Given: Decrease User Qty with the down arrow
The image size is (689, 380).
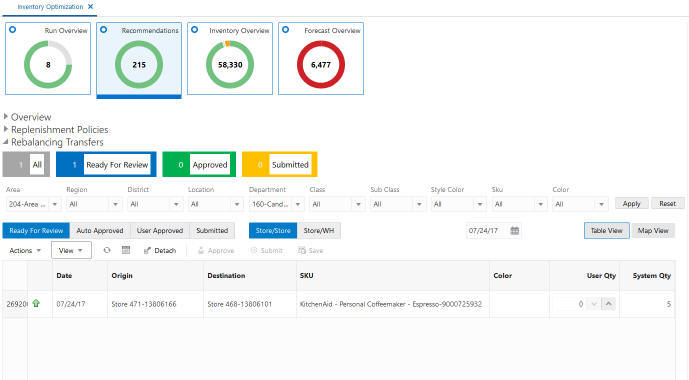Looking at the screenshot, I should click(595, 304).
